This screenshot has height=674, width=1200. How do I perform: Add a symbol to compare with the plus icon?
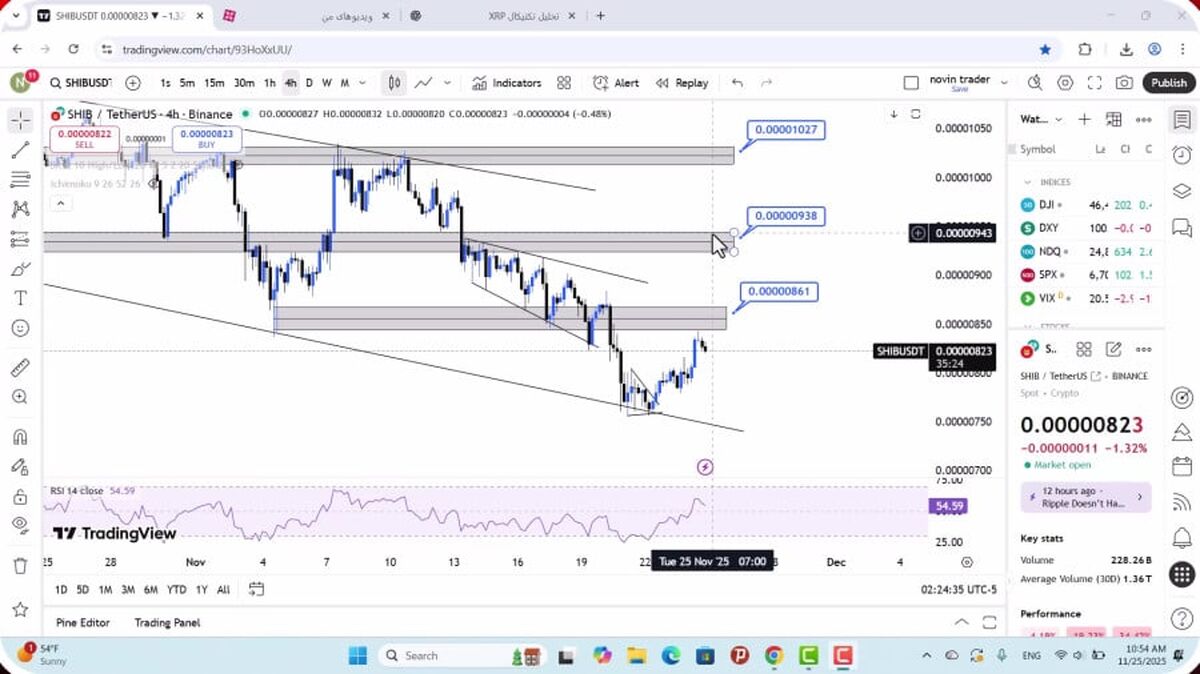133,83
